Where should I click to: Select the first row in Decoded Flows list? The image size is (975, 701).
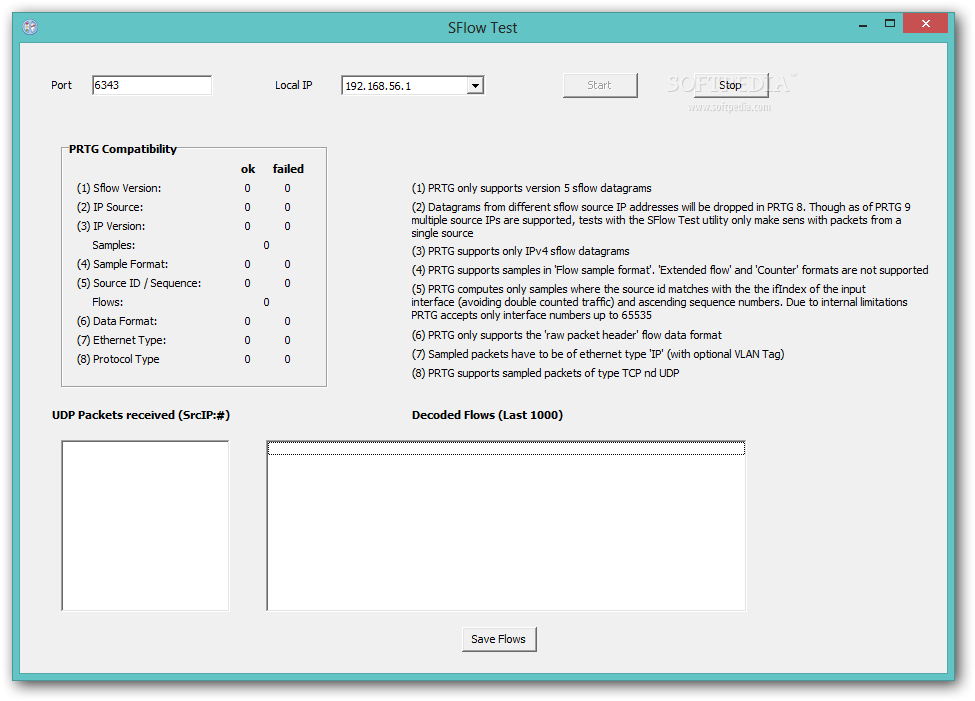tap(506, 448)
